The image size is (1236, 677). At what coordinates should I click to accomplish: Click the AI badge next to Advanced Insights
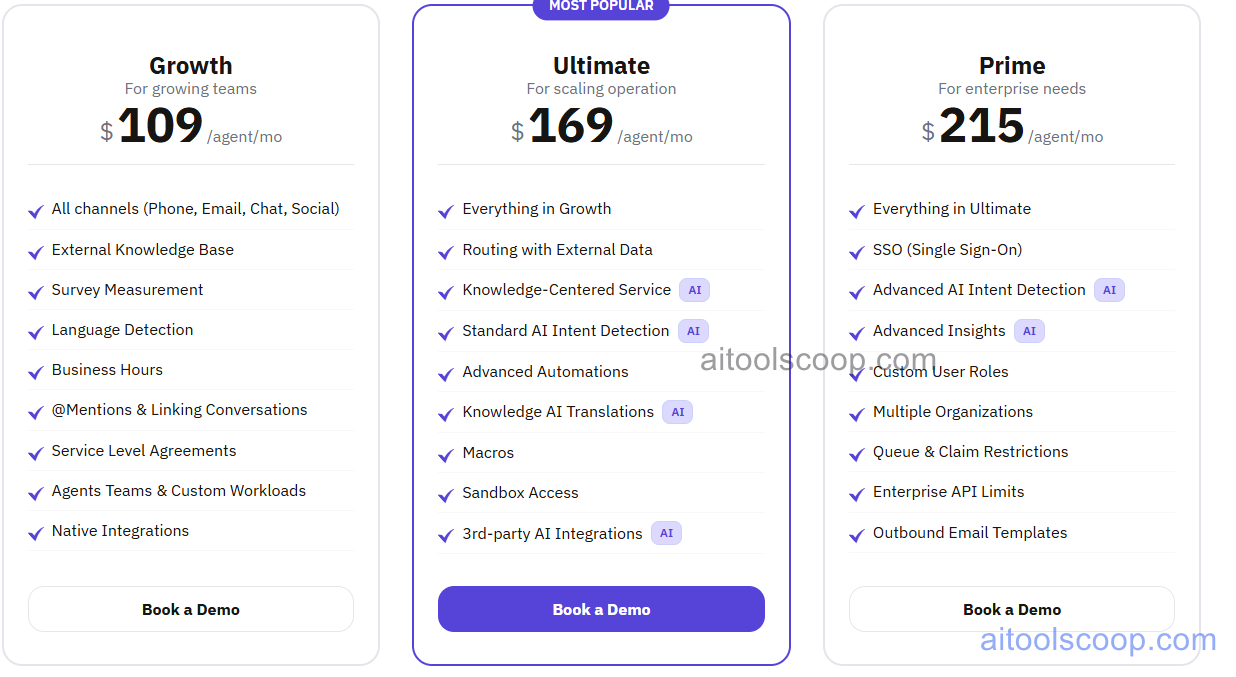[1029, 331]
